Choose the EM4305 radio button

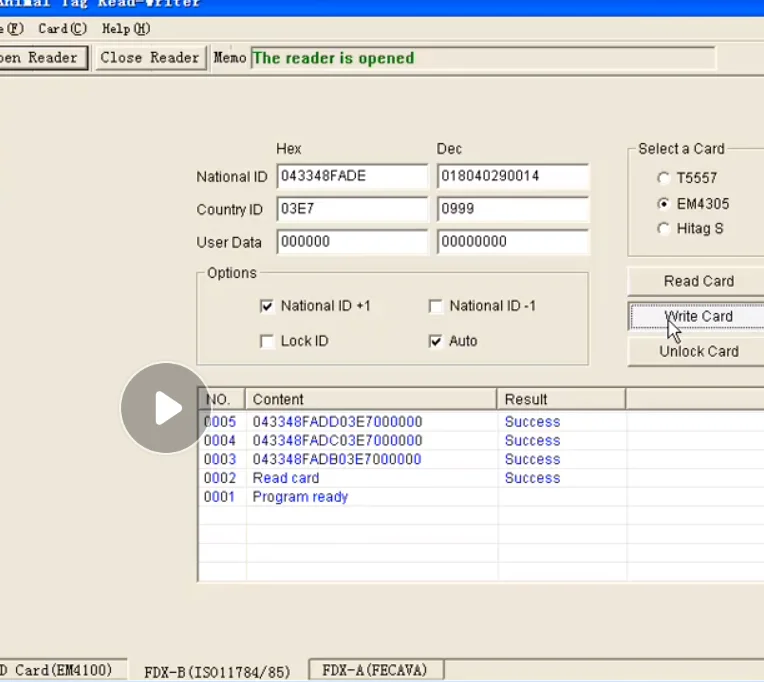click(663, 204)
